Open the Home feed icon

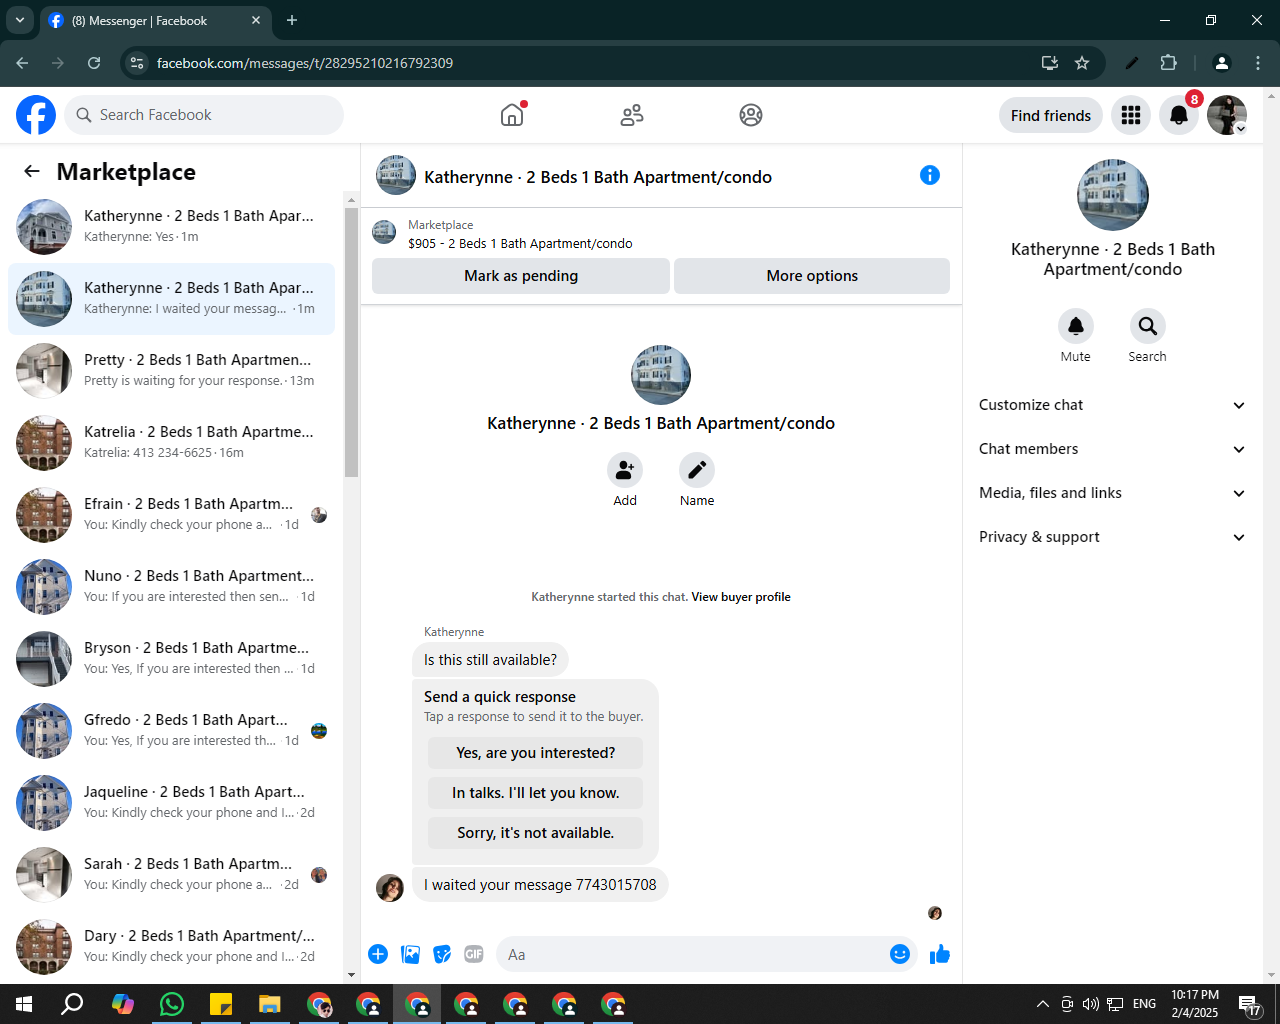pyautogui.click(x=512, y=115)
